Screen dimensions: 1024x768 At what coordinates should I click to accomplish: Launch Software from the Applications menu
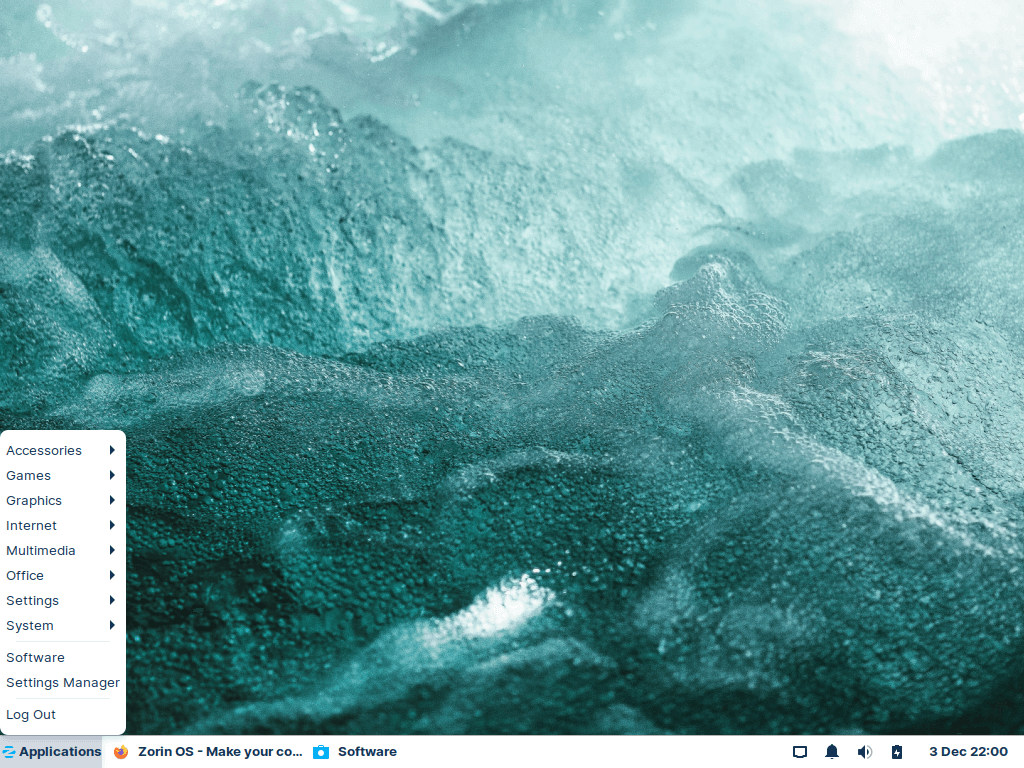(x=35, y=657)
